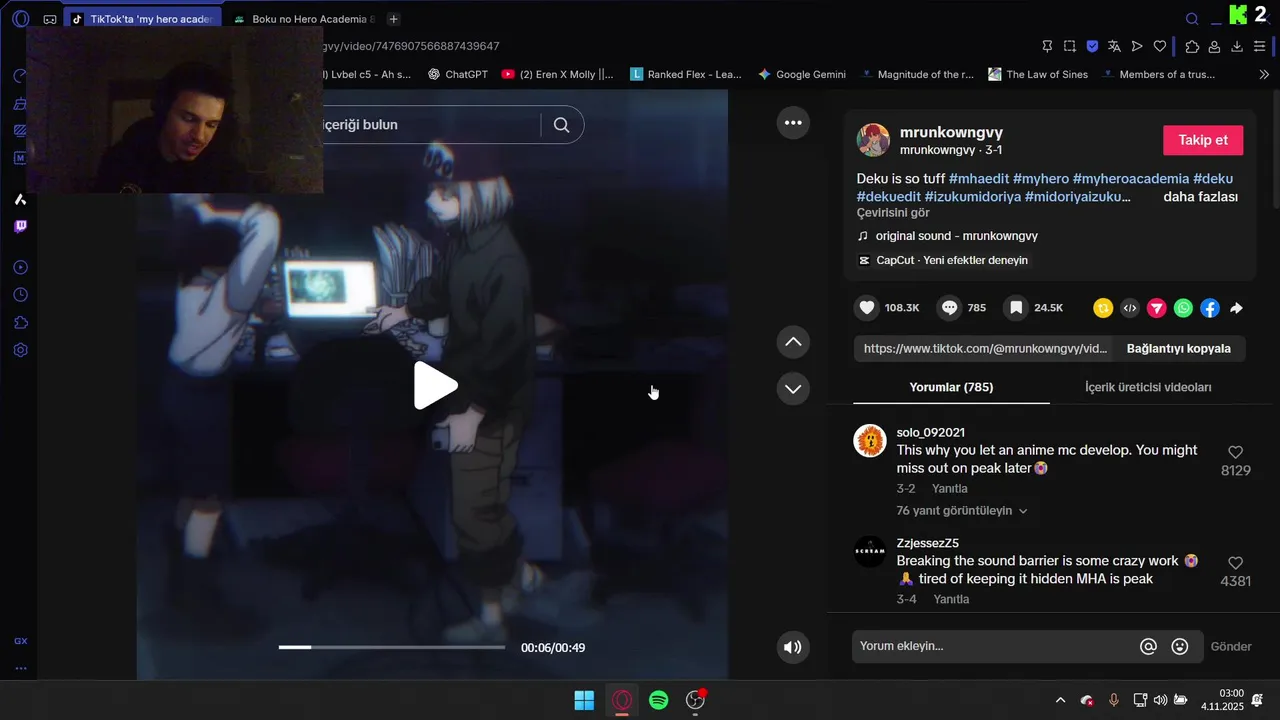The image size is (1280, 720).
Task: Click the yellow repost icon
Action: pos(1103,308)
